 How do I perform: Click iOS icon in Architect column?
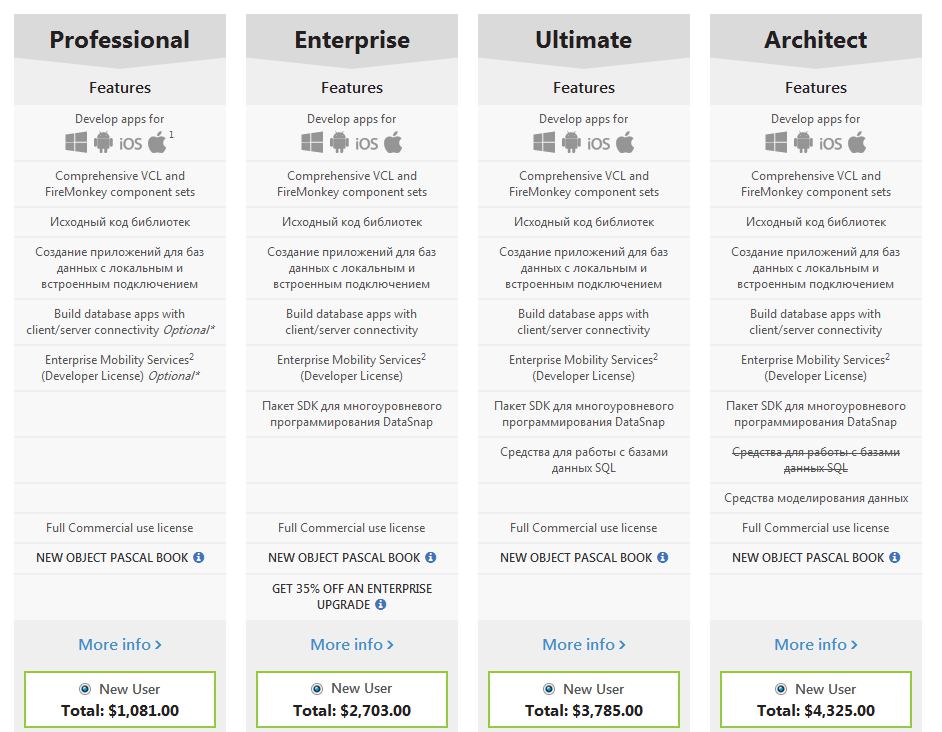point(831,144)
